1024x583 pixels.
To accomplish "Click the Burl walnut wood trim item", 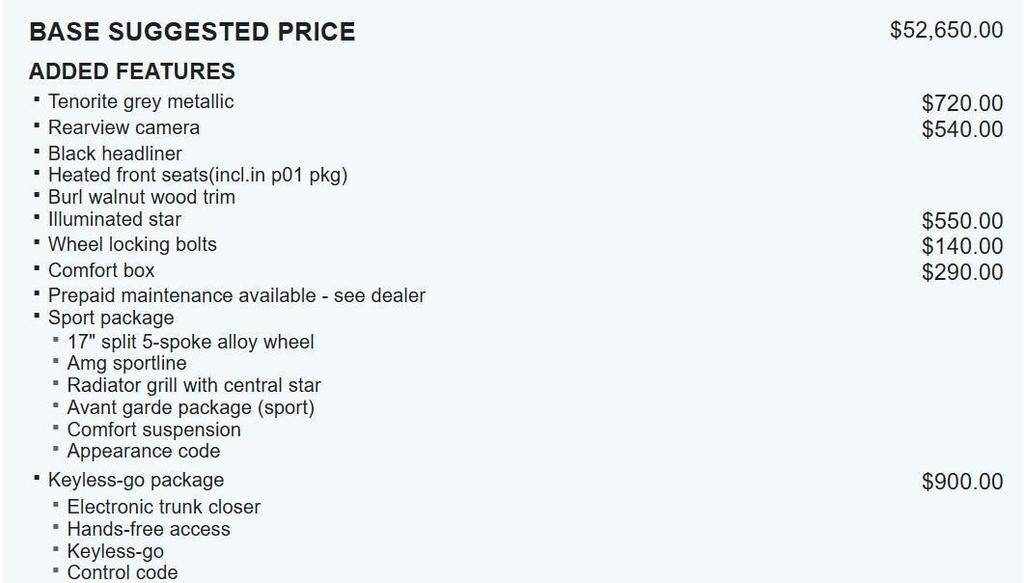I will [141, 197].
